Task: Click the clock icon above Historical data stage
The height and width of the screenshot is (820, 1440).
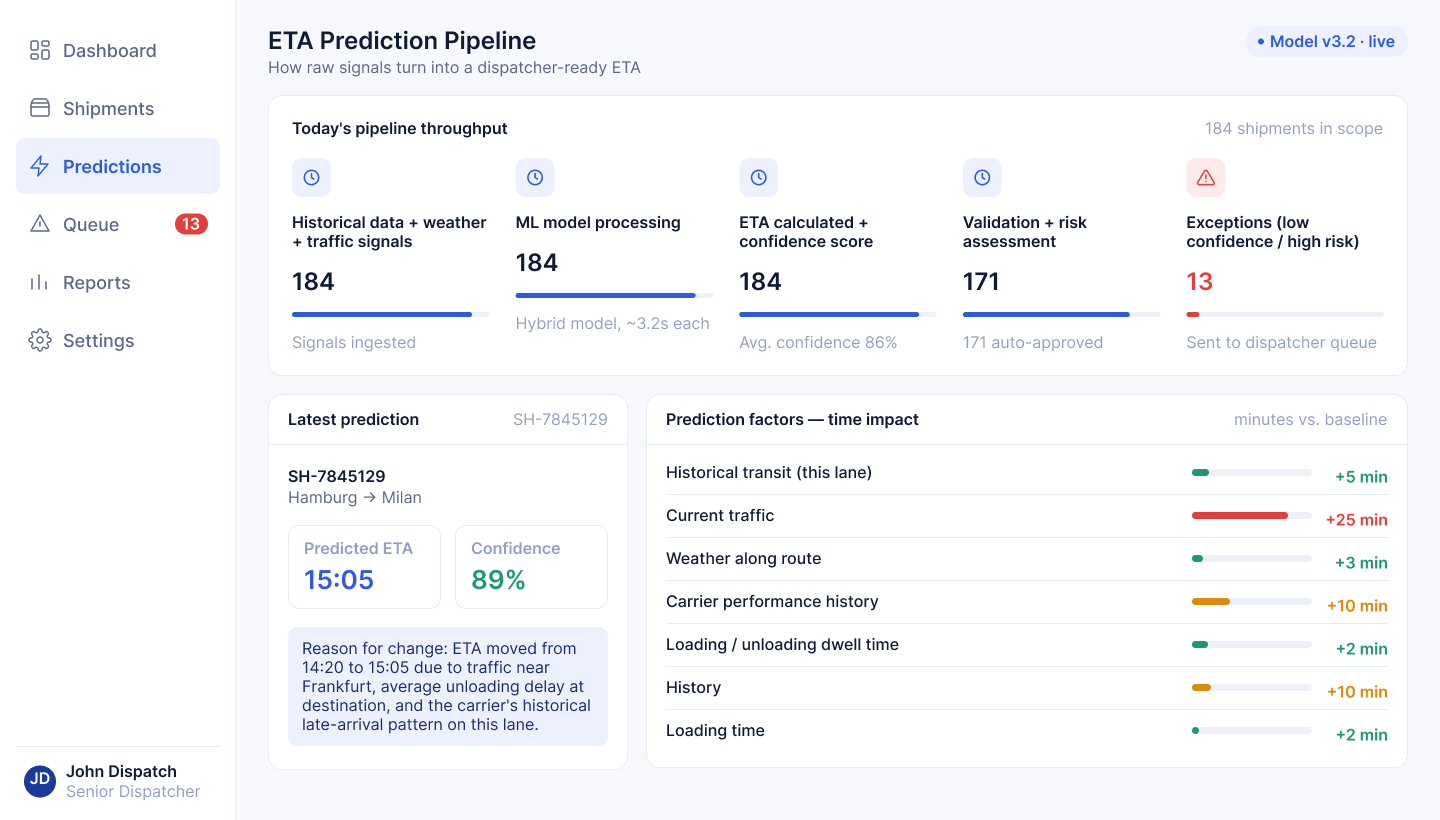Action: tap(311, 177)
